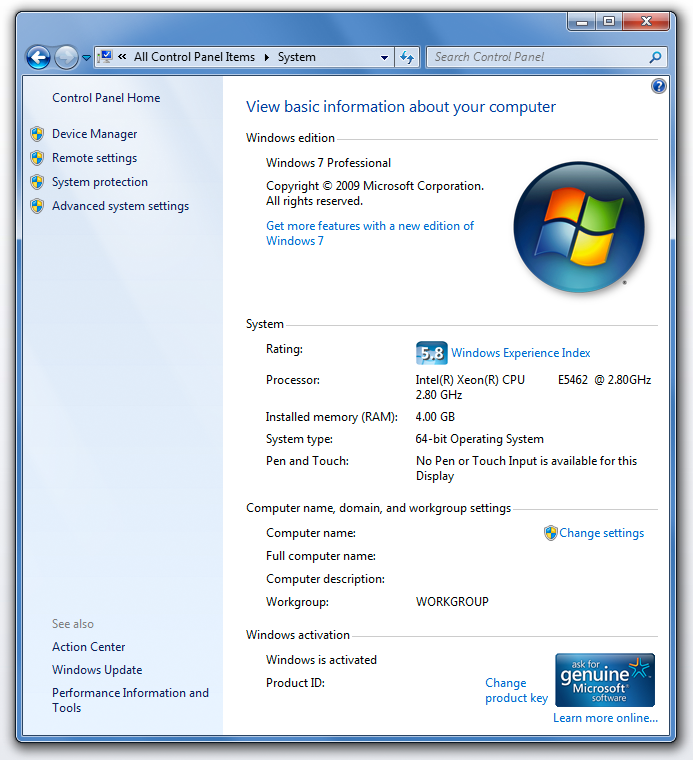Viewport: 693px width, 760px height.
Task: Close the System window
Action: (646, 21)
